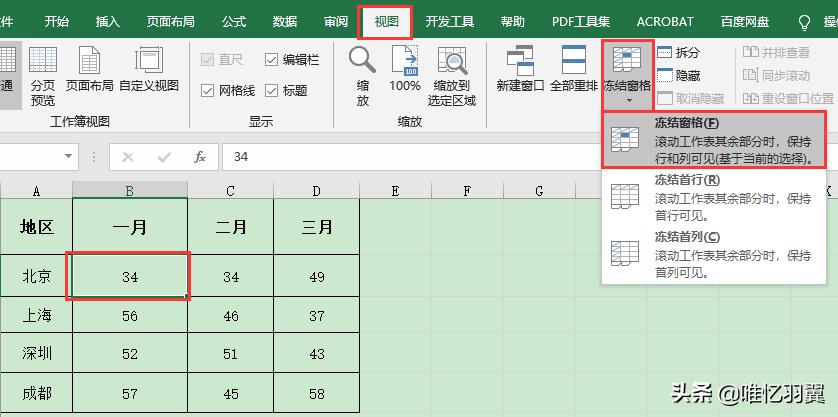
Task: Open the 开始 Home tab
Action: click(56, 22)
